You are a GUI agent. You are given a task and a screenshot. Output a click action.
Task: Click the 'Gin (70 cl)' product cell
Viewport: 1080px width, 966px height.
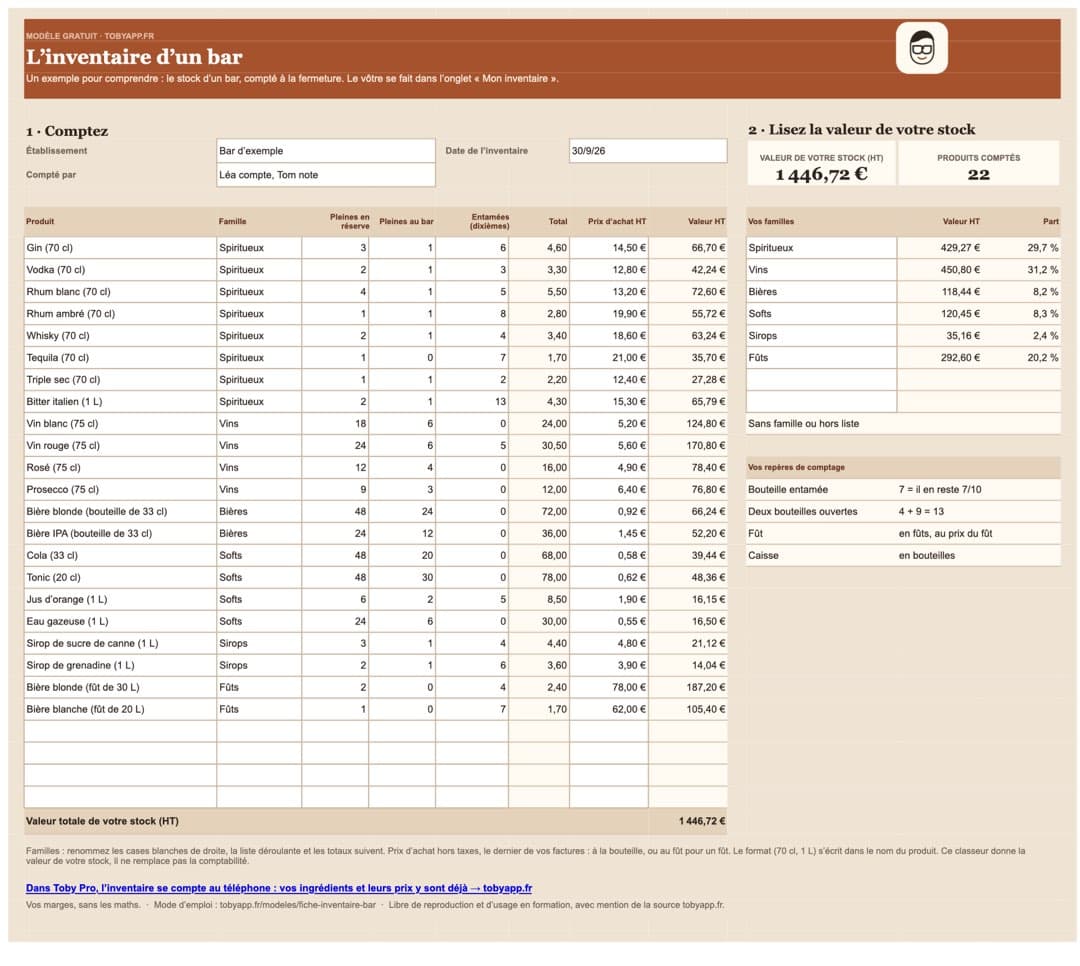pos(120,248)
